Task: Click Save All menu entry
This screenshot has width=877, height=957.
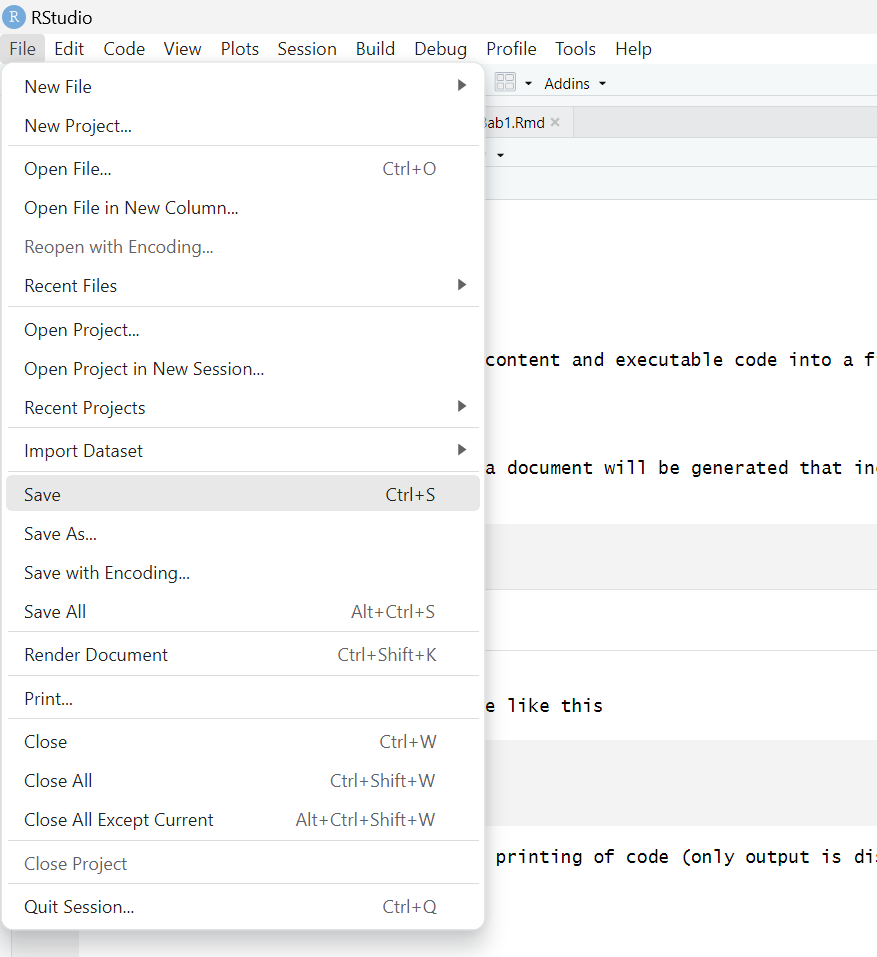Action: 243,612
